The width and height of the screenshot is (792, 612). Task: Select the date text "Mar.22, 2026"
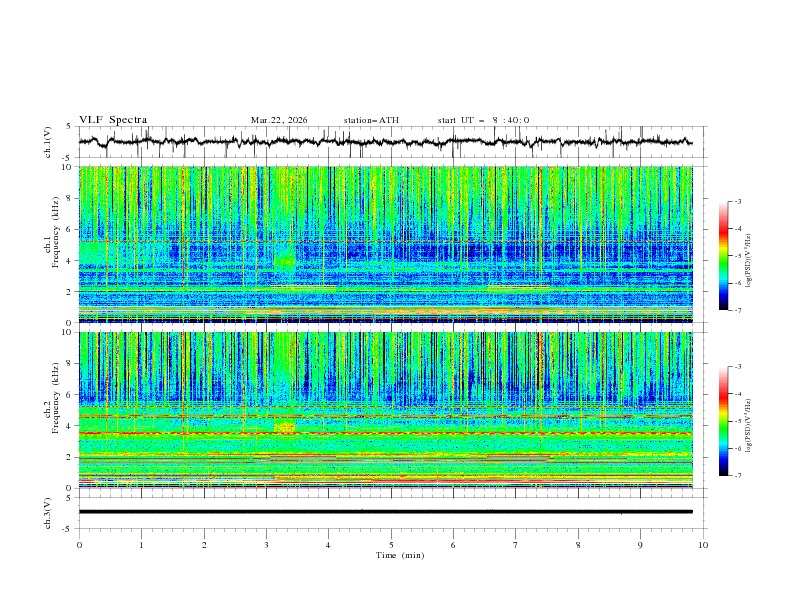coord(279,120)
